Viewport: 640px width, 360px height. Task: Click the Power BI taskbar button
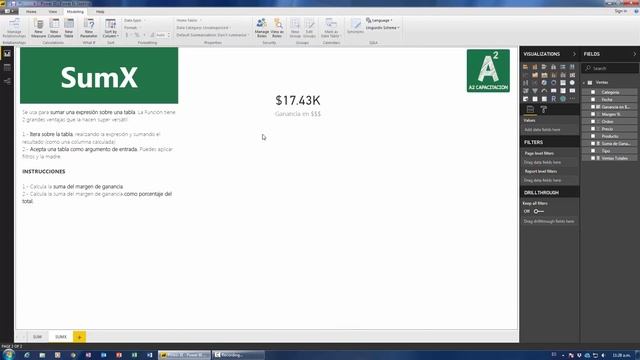184,355
